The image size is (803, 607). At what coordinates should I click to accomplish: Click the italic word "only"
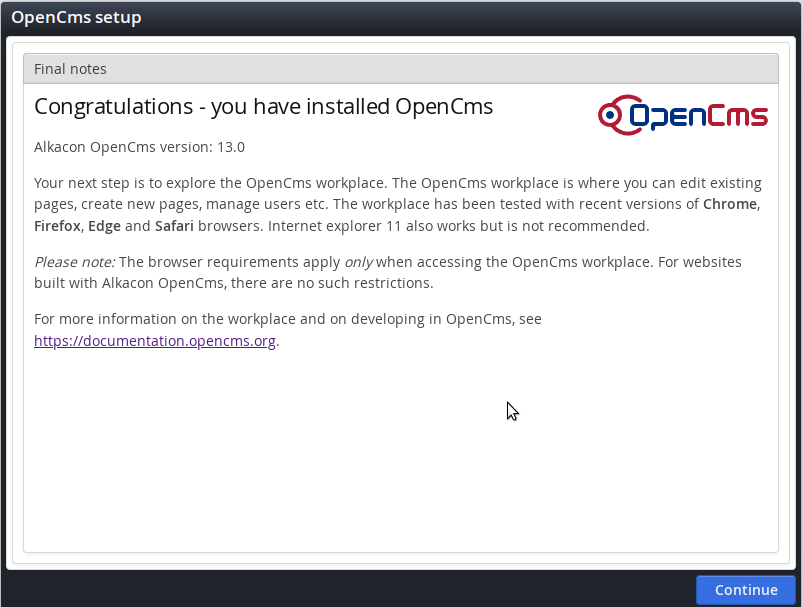(x=358, y=262)
